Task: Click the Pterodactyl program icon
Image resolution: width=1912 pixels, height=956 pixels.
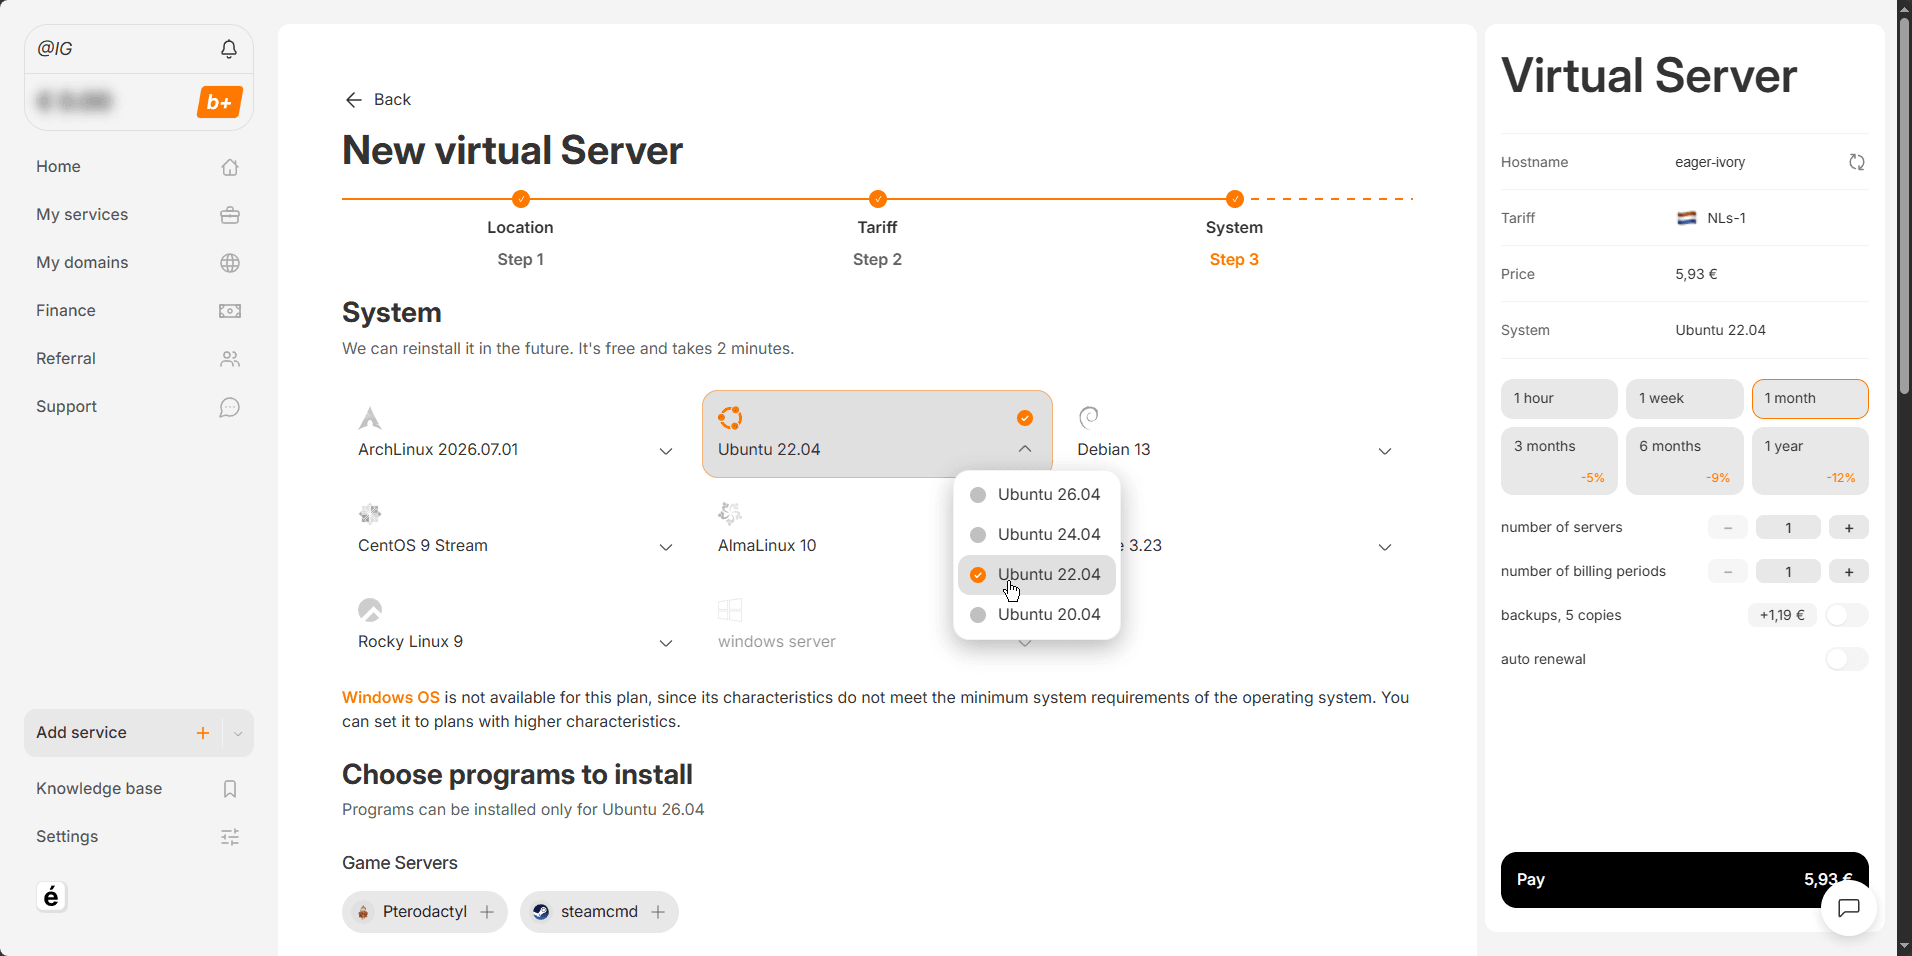Action: 364,912
